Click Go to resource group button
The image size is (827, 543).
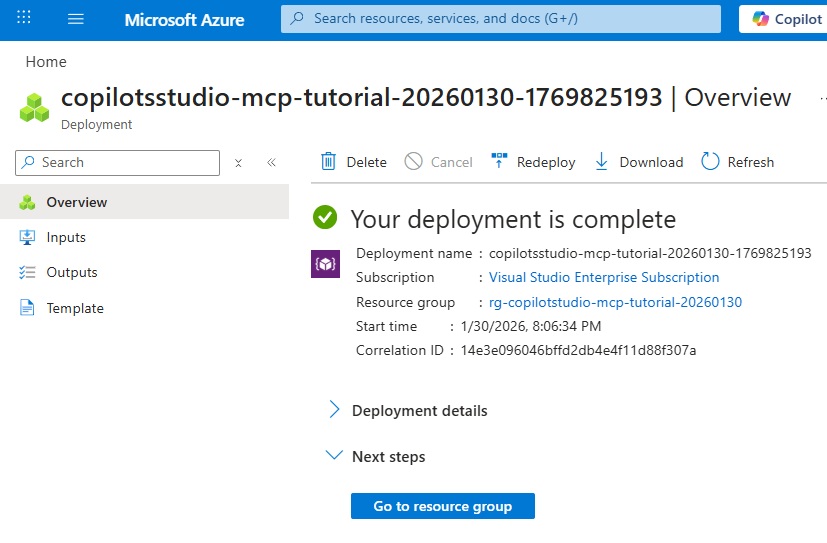click(x=443, y=506)
